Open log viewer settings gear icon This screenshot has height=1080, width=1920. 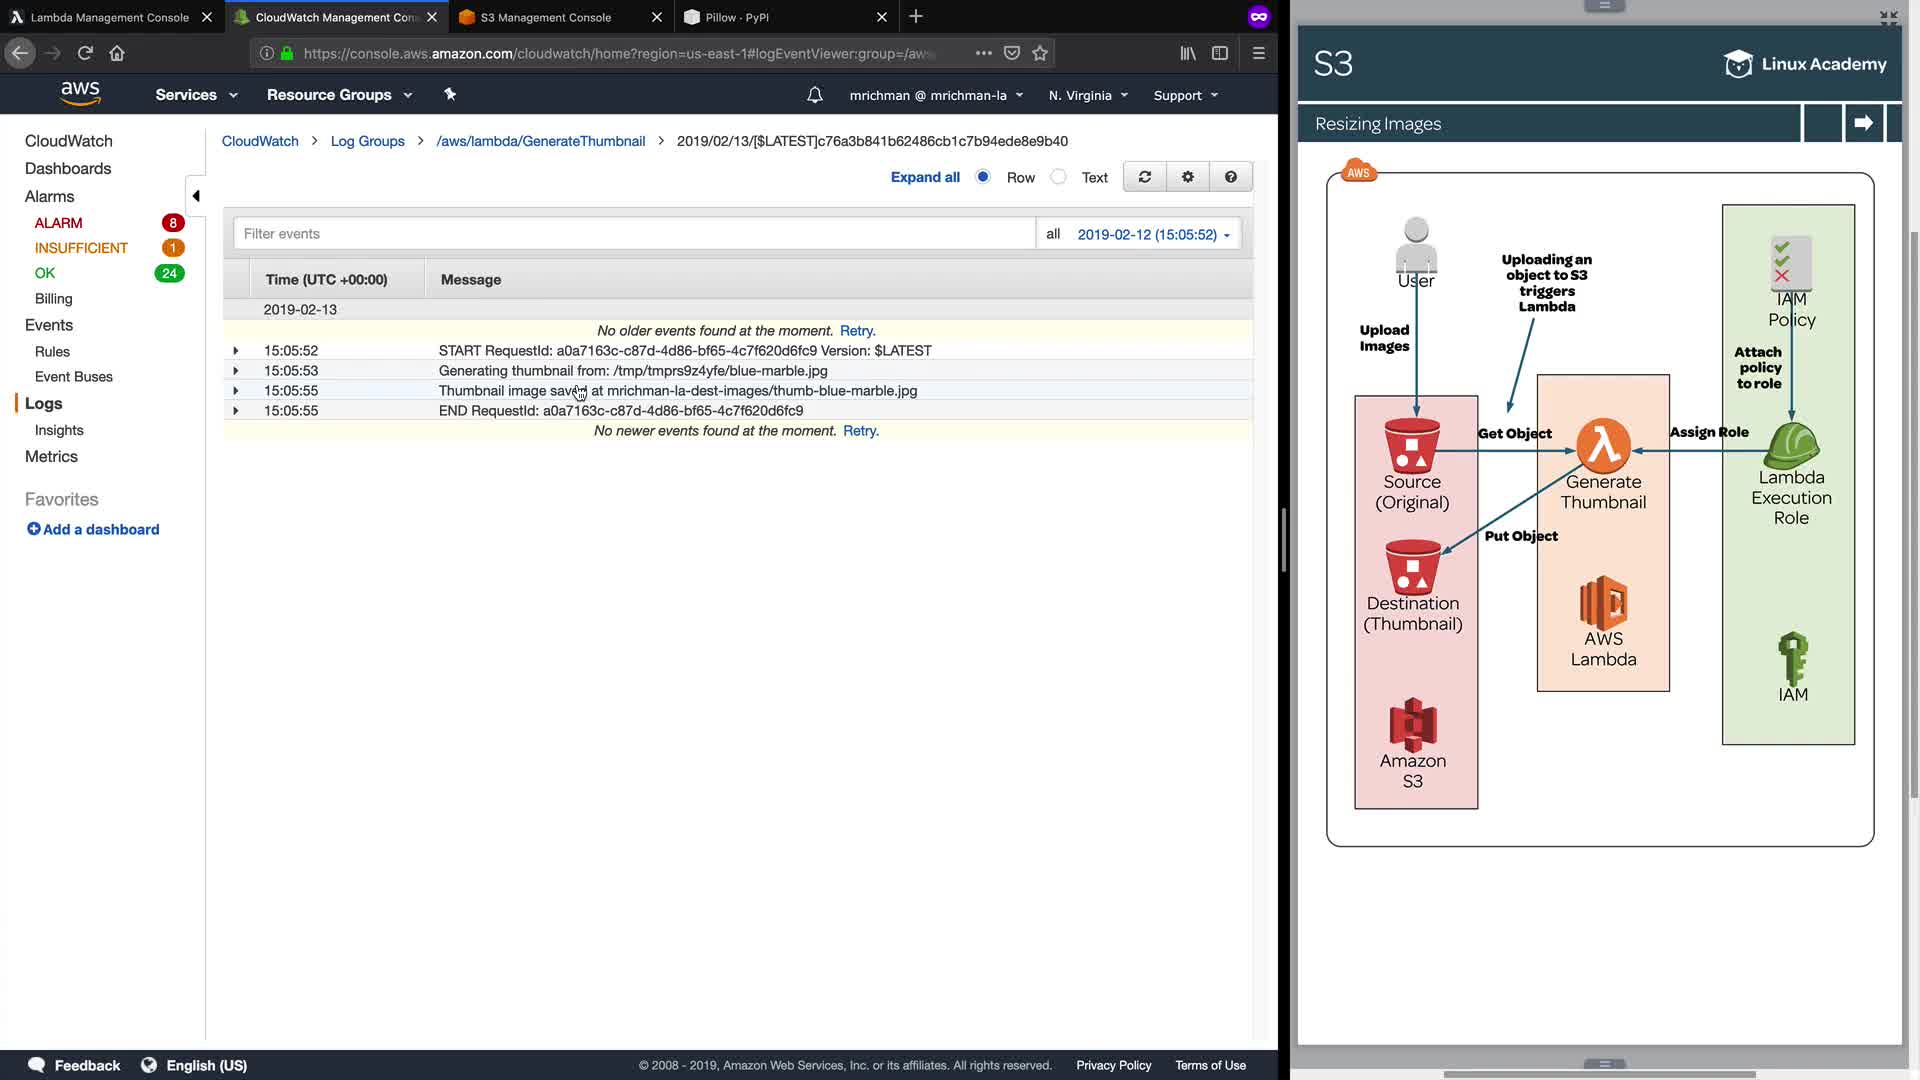click(x=1187, y=177)
